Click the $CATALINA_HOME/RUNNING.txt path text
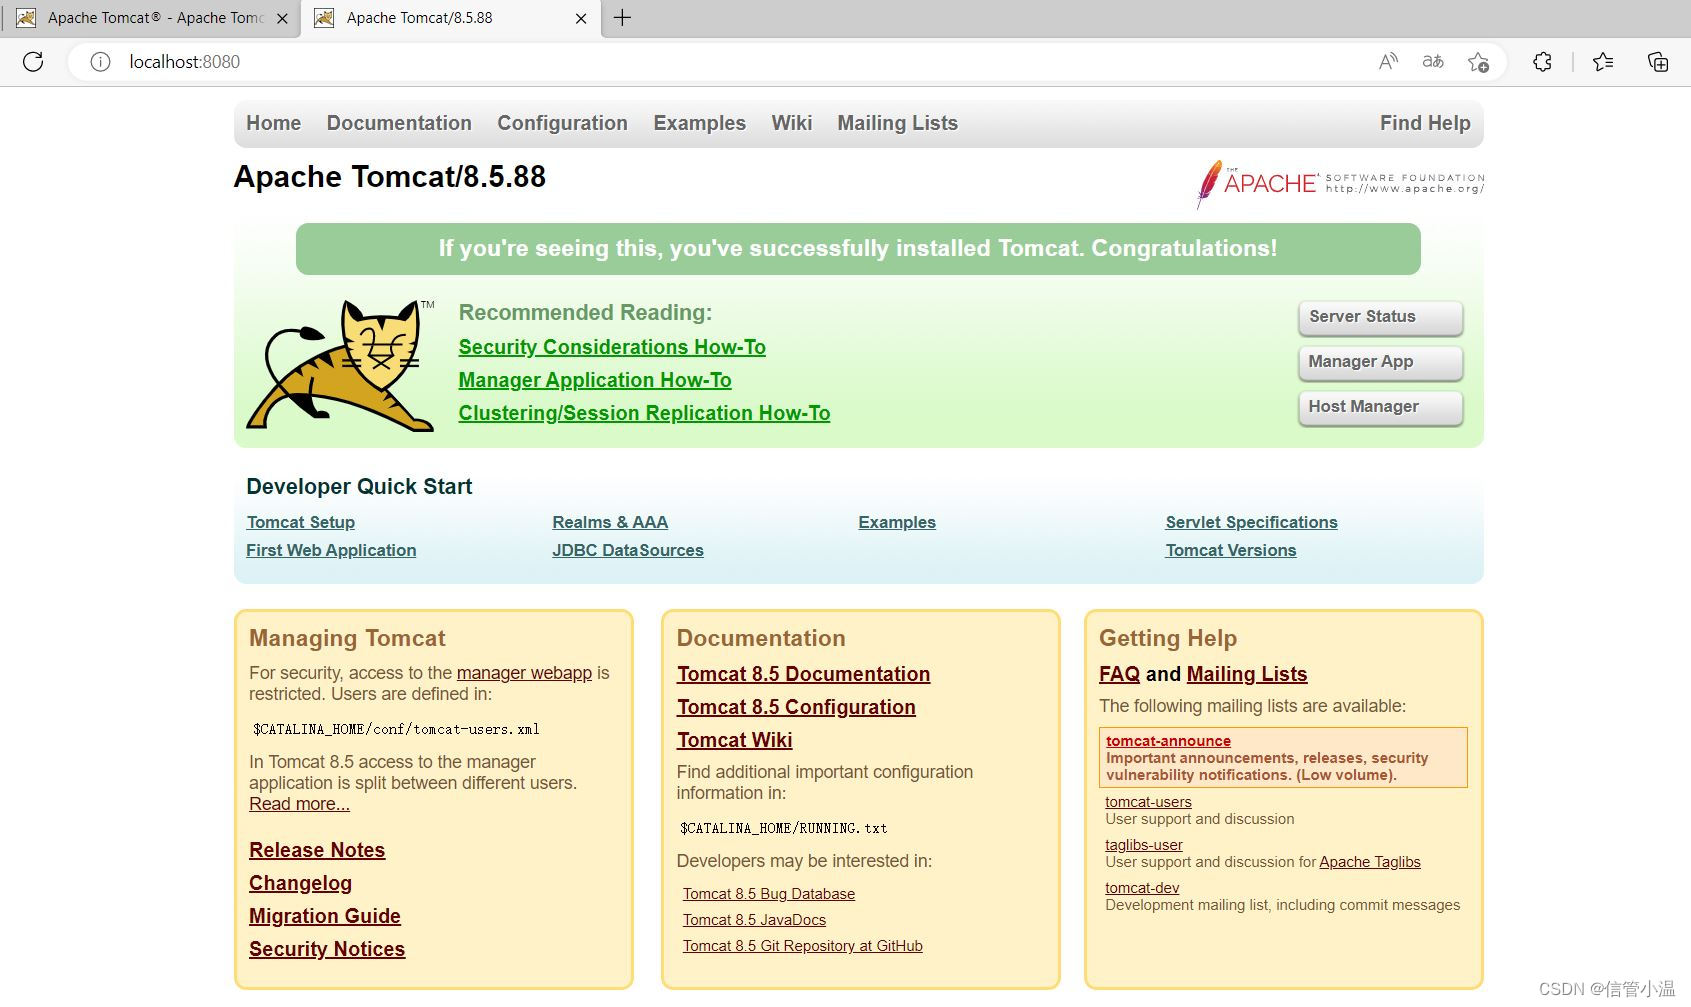The height and width of the screenshot is (1007, 1691). (784, 828)
